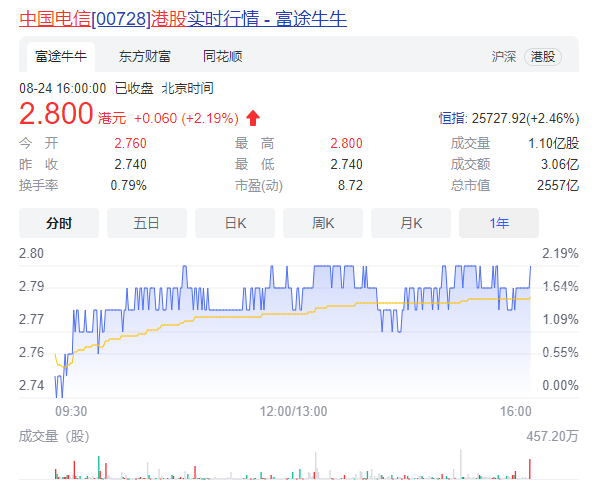This screenshot has height=488, width=605.
Task: Click the 09:30 time axis label
Action: (71, 411)
